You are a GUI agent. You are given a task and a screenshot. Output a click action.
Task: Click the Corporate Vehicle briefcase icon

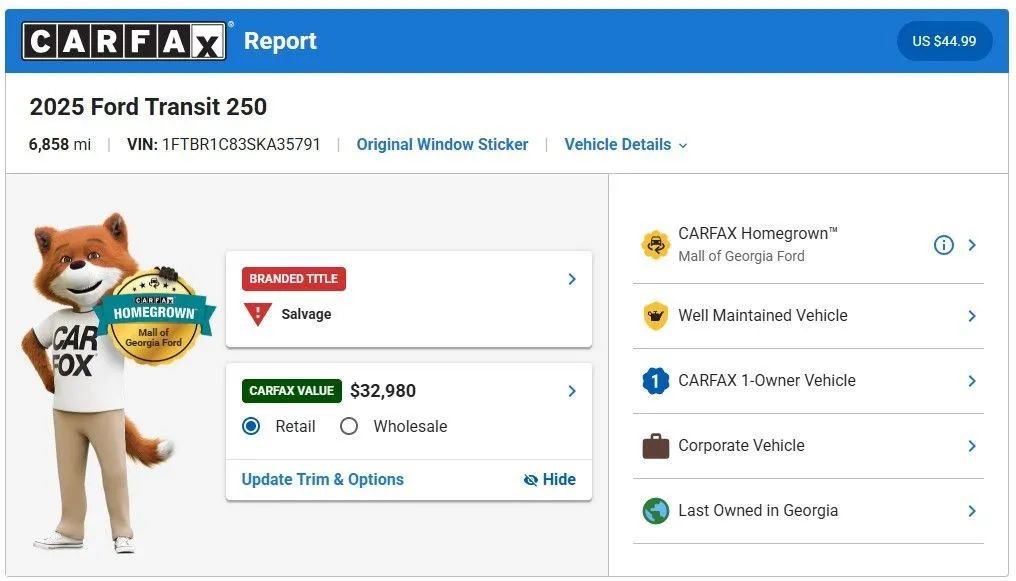pyautogui.click(x=655, y=446)
